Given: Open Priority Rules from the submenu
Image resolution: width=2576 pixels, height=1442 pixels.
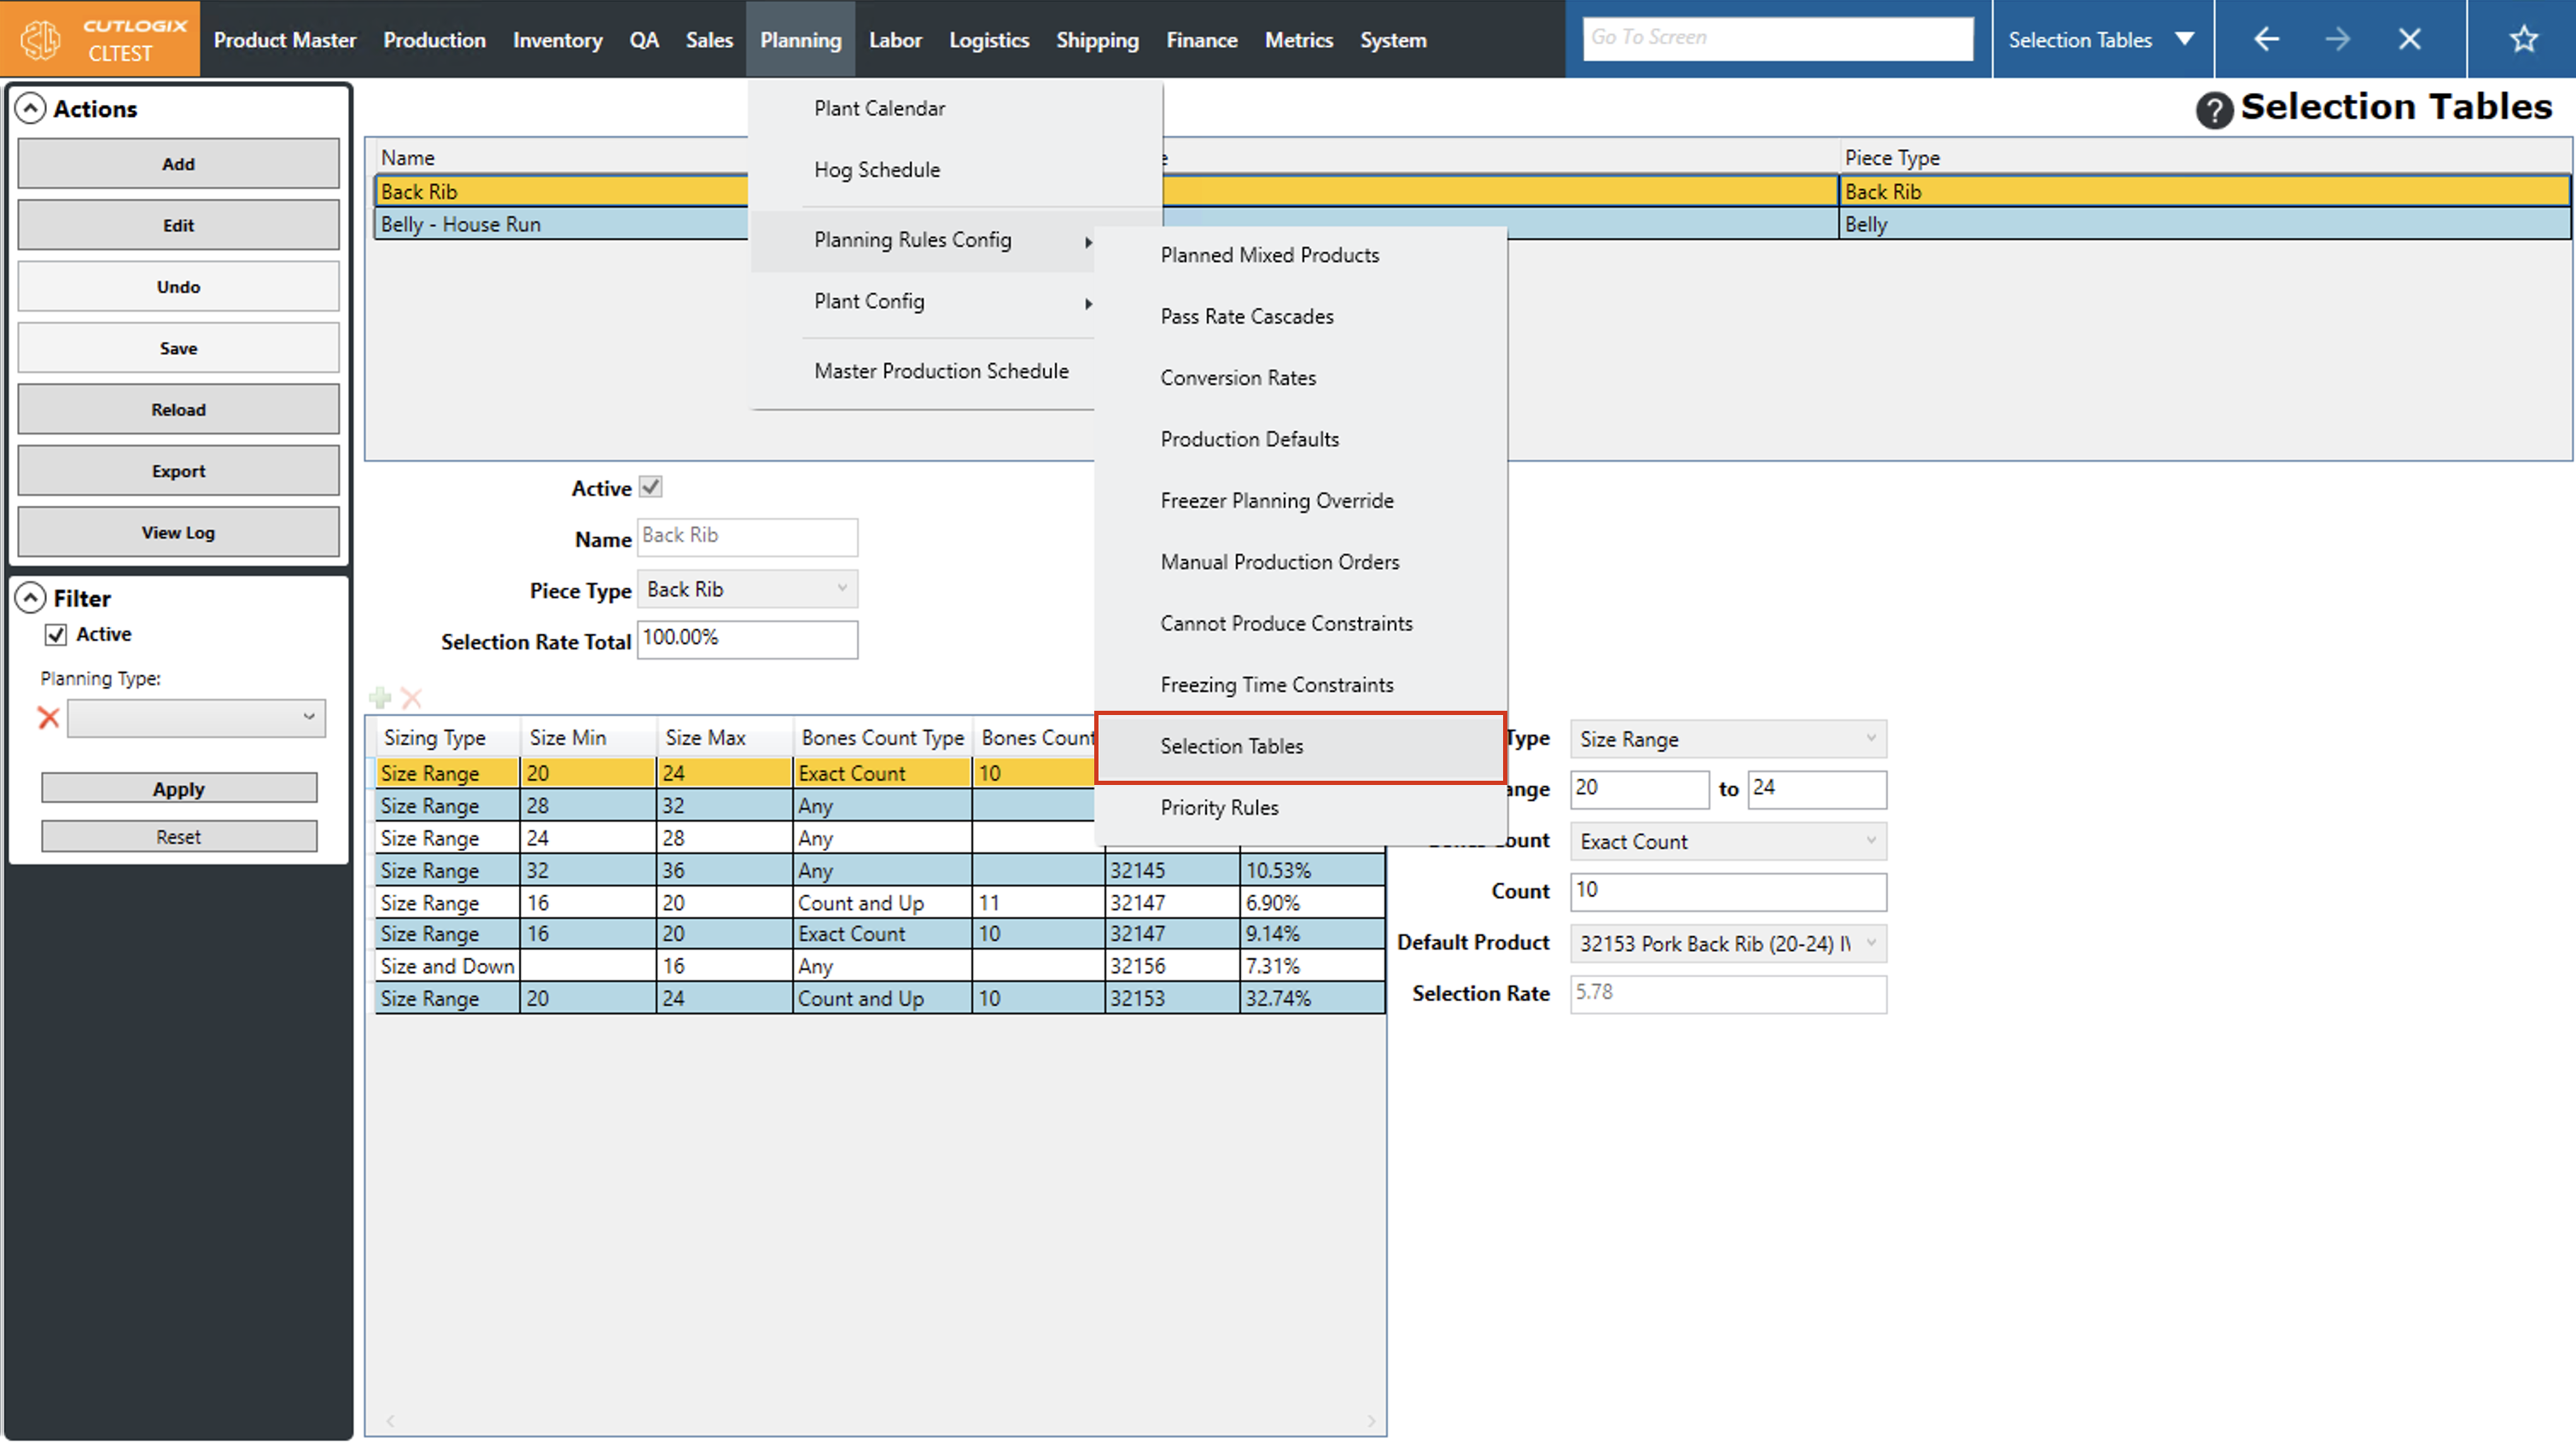Looking at the screenshot, I should [x=1219, y=807].
